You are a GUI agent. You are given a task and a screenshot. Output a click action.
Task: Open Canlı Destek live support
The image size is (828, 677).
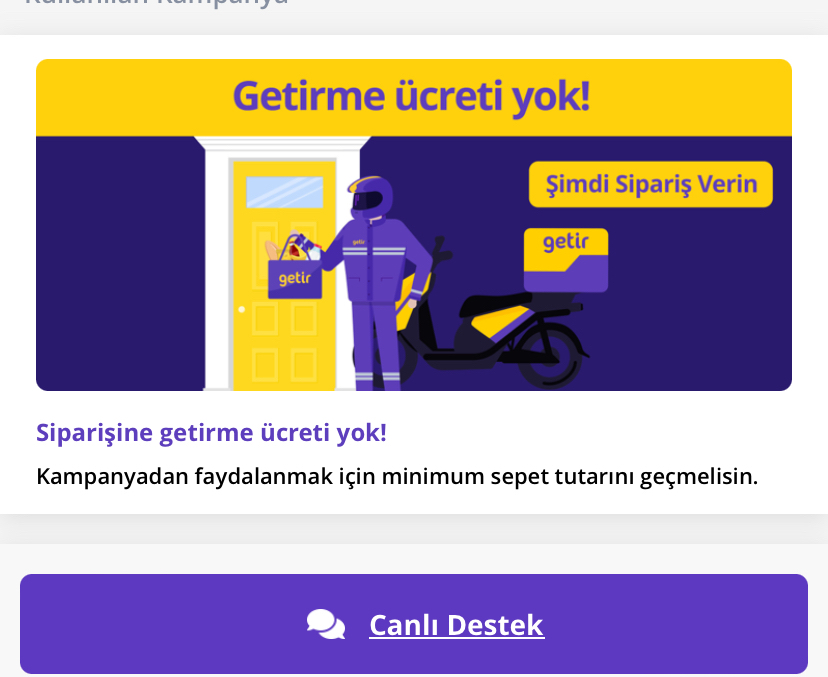414,624
